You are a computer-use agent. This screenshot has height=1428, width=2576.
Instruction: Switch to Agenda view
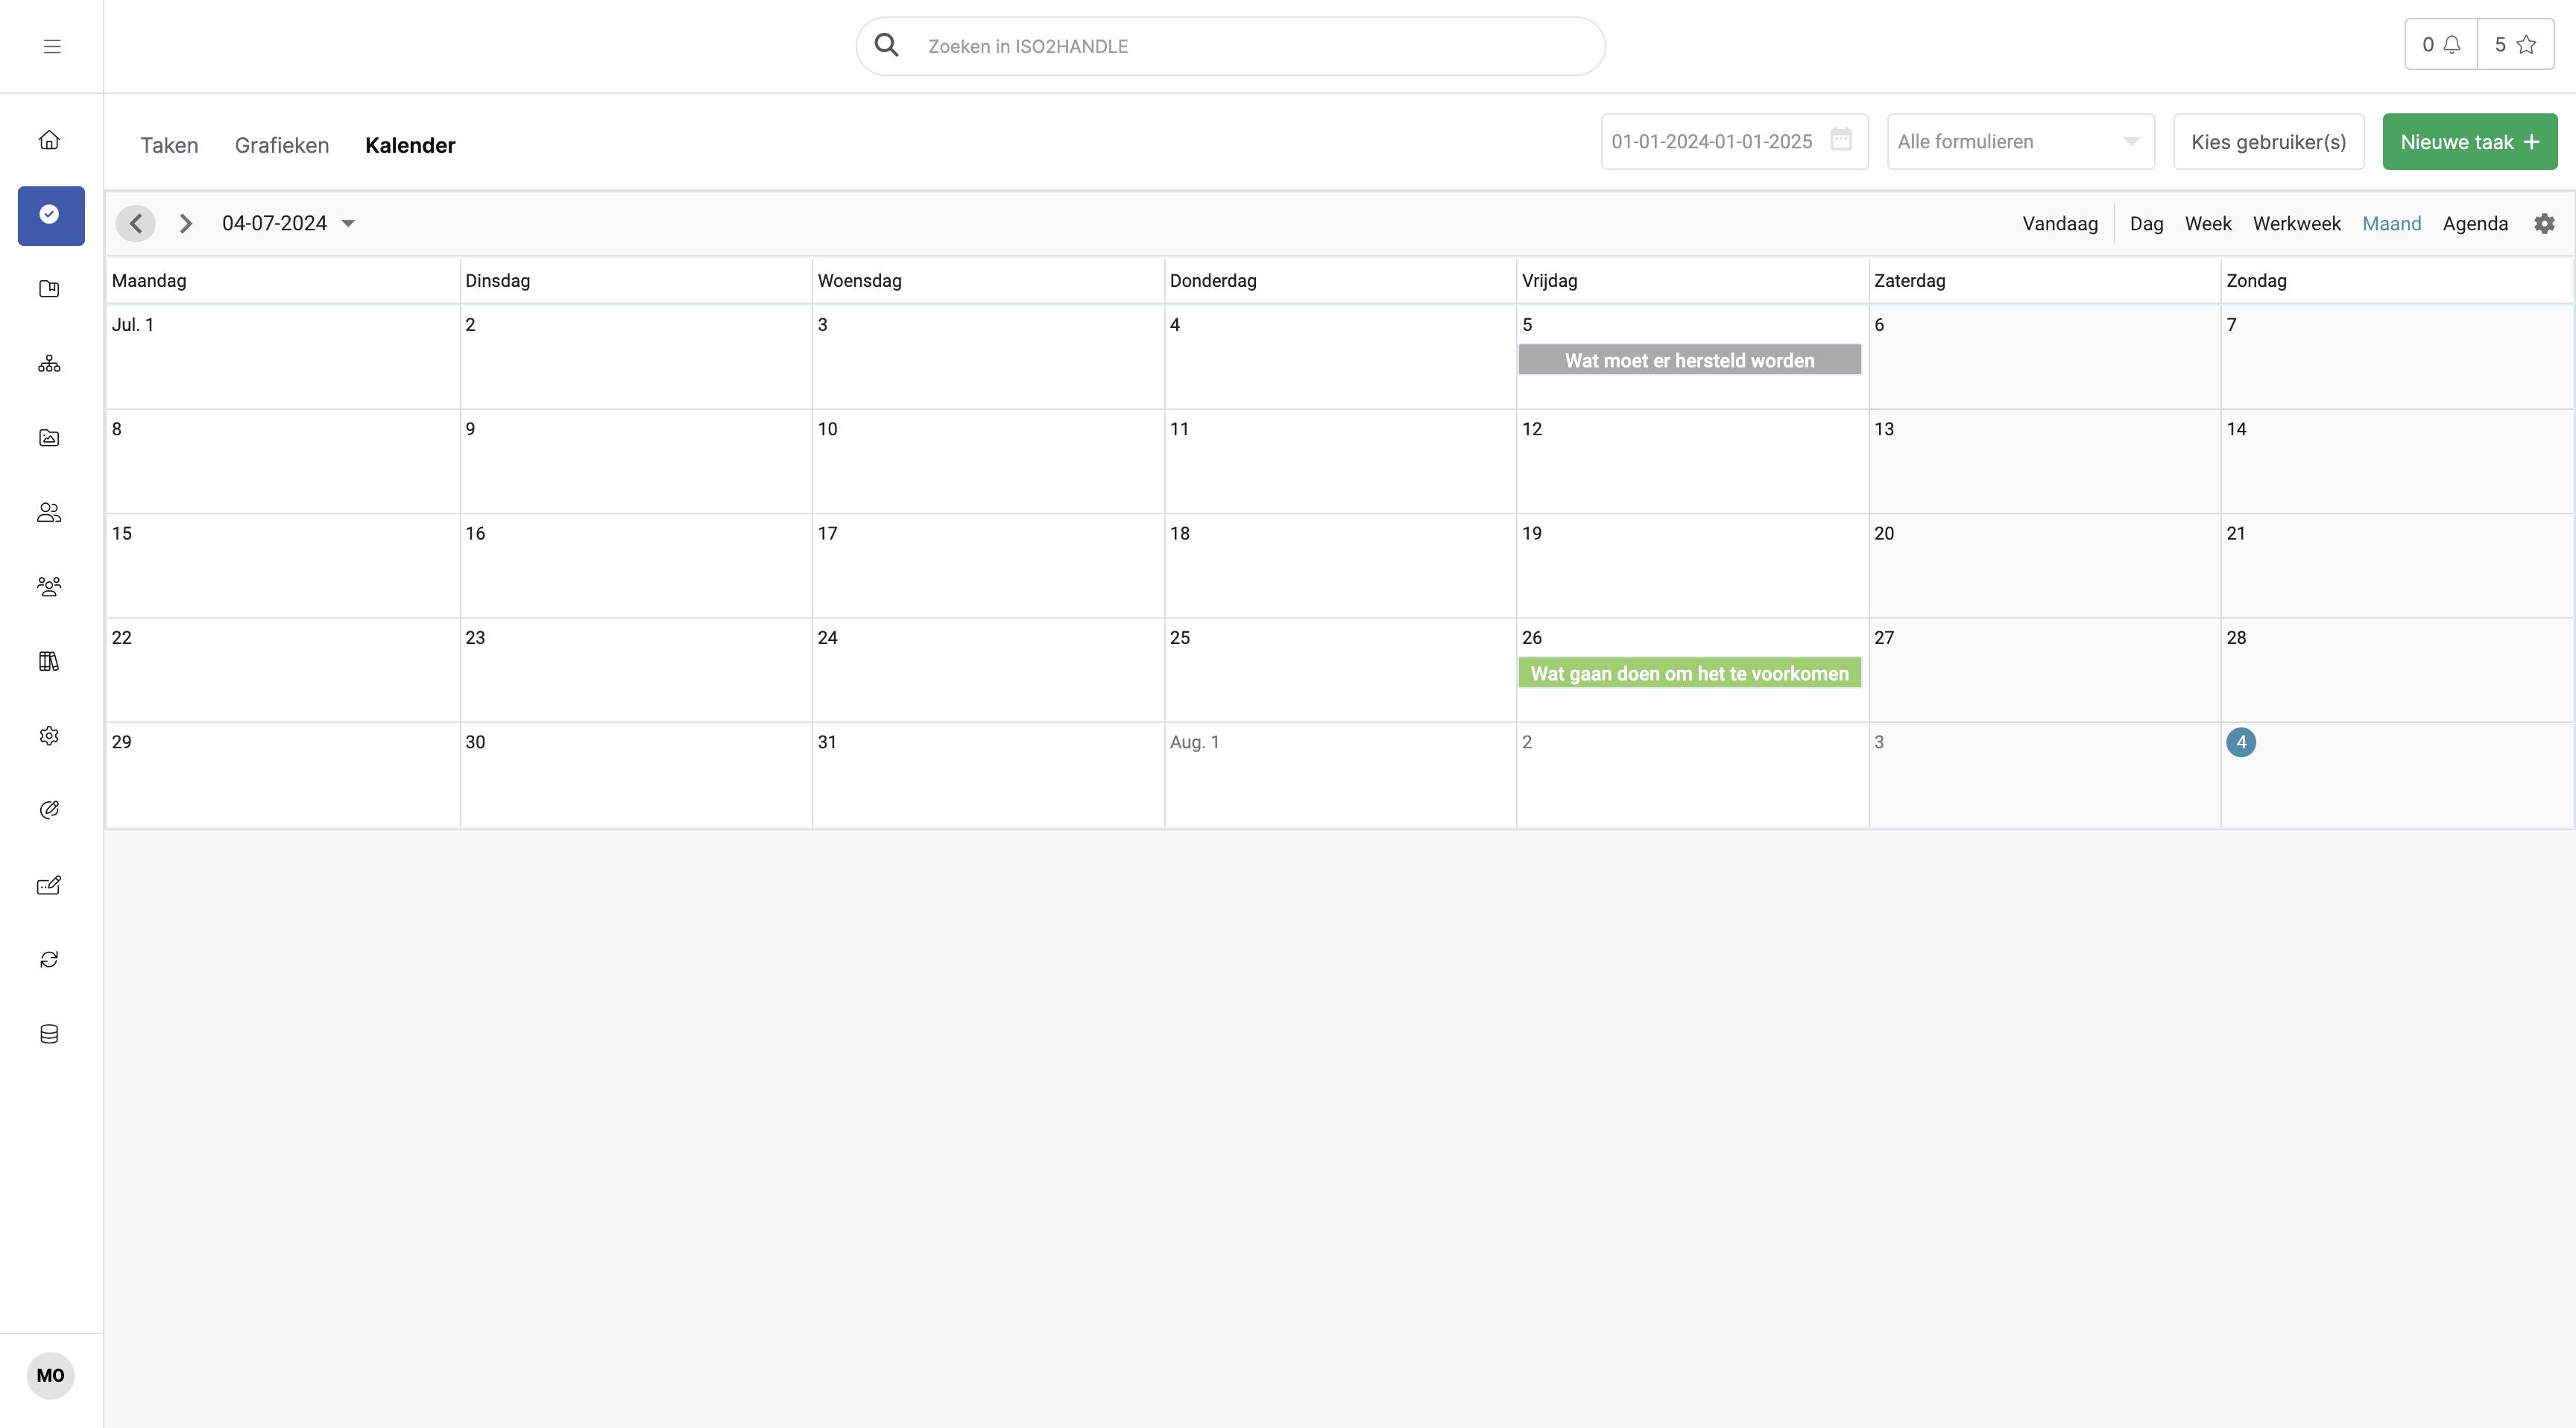[2475, 224]
